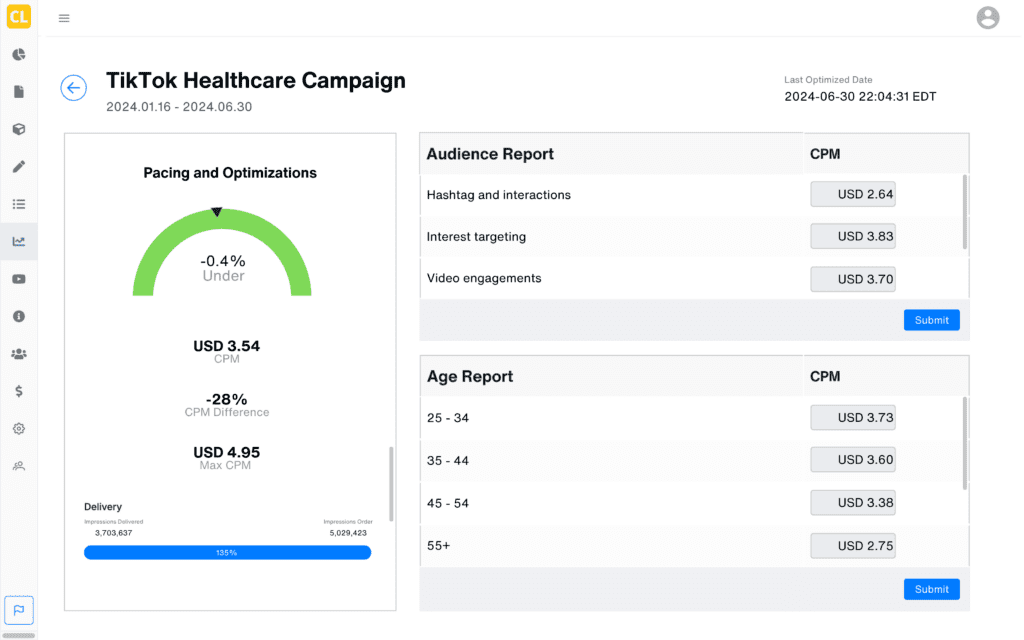Open the document file sidebar icon
Screen dimensions: 1024x640
pos(19,91)
